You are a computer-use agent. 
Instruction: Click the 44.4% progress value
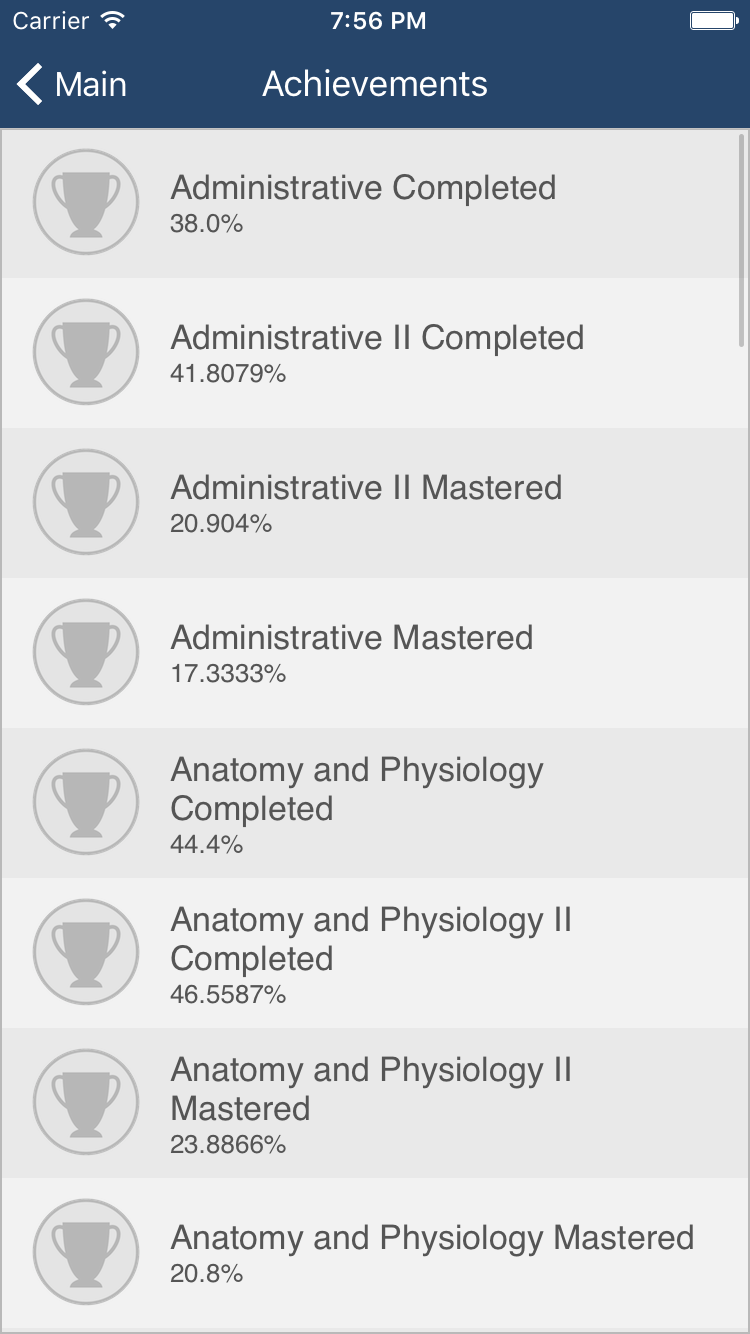coord(206,845)
